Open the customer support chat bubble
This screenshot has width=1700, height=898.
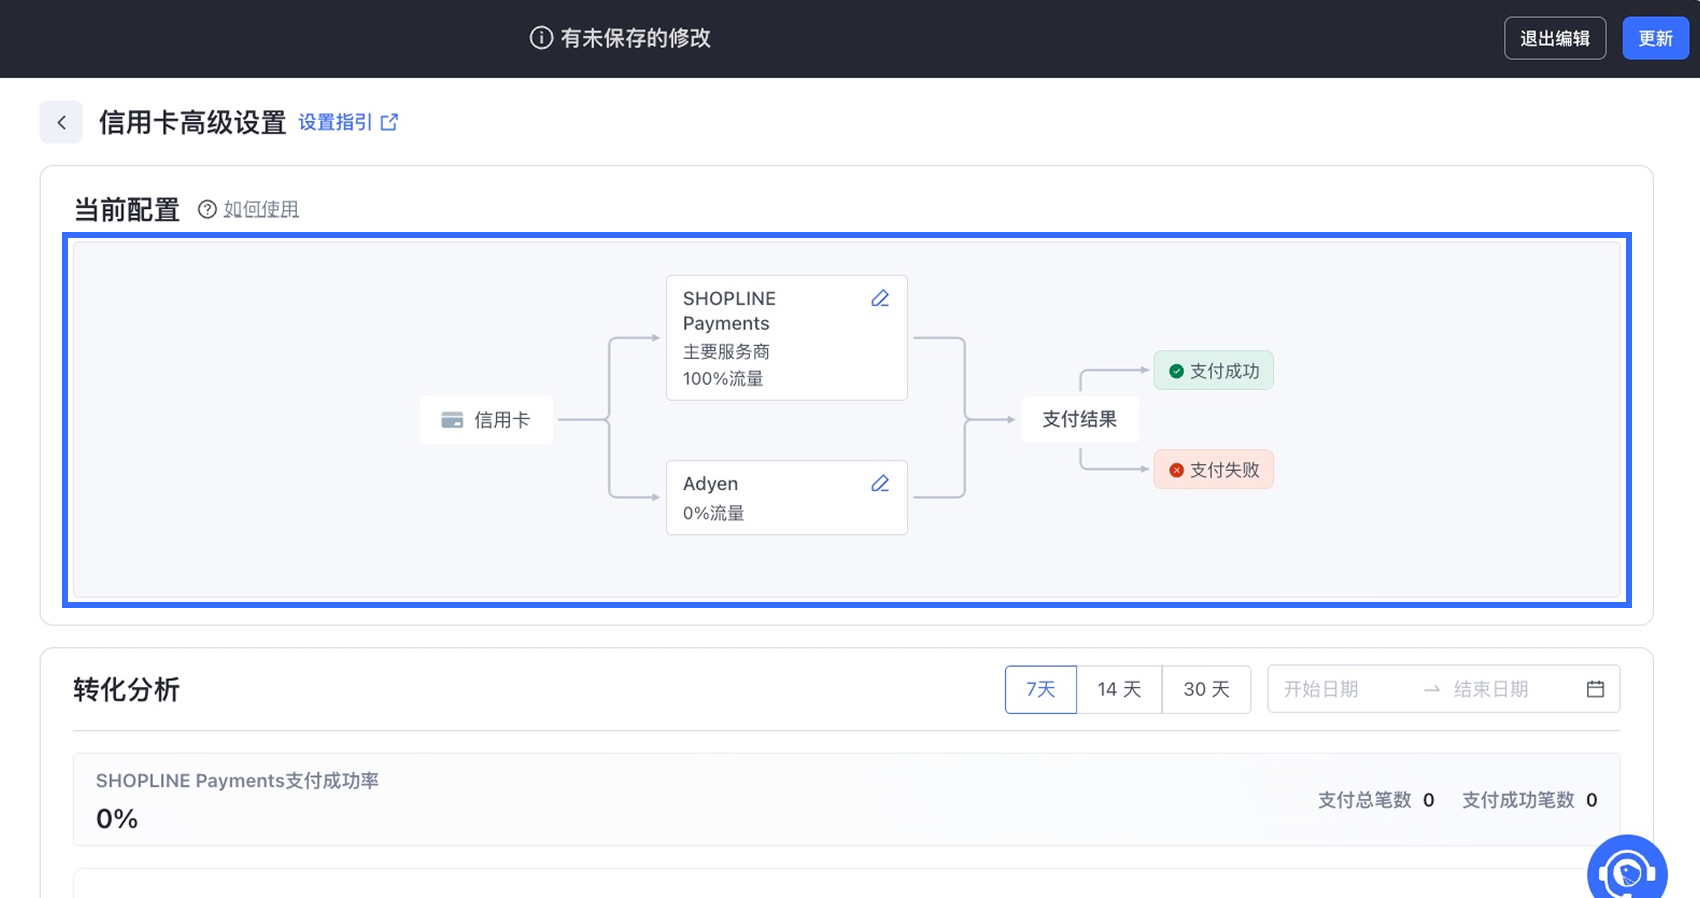click(x=1627, y=872)
